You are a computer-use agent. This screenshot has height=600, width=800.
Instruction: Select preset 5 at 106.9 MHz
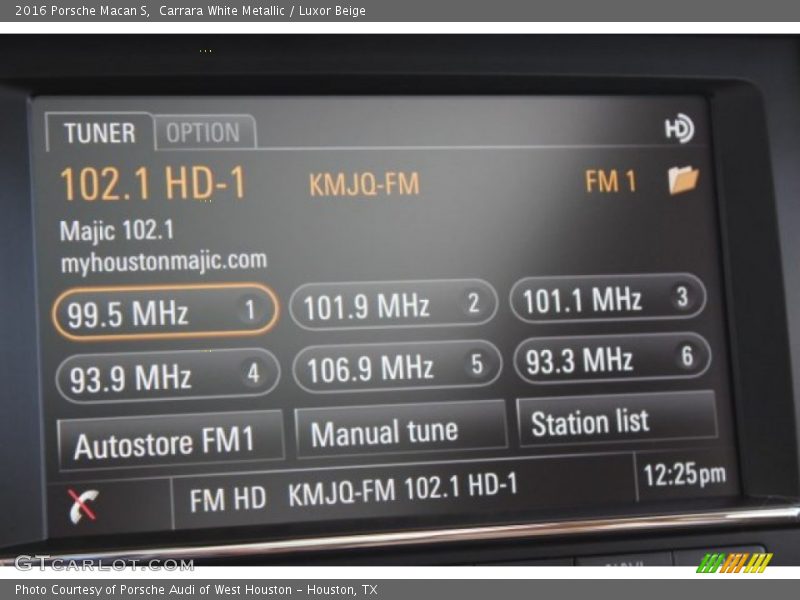click(x=397, y=366)
